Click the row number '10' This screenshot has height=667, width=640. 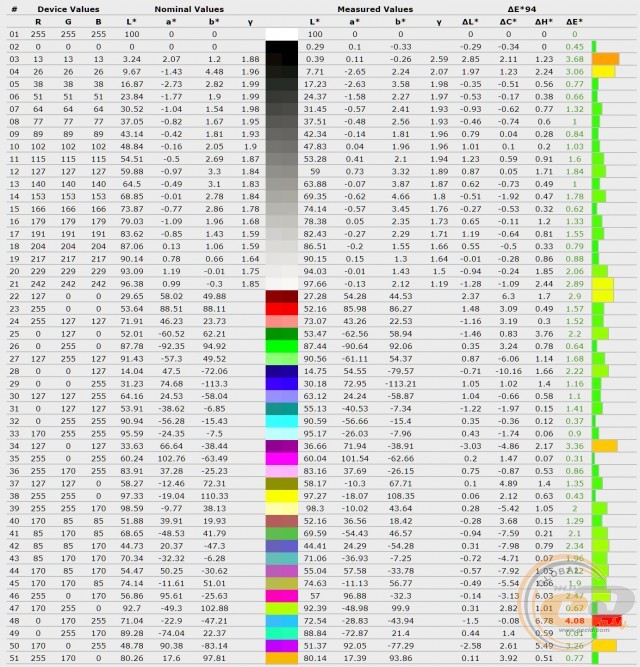click(x=14, y=146)
